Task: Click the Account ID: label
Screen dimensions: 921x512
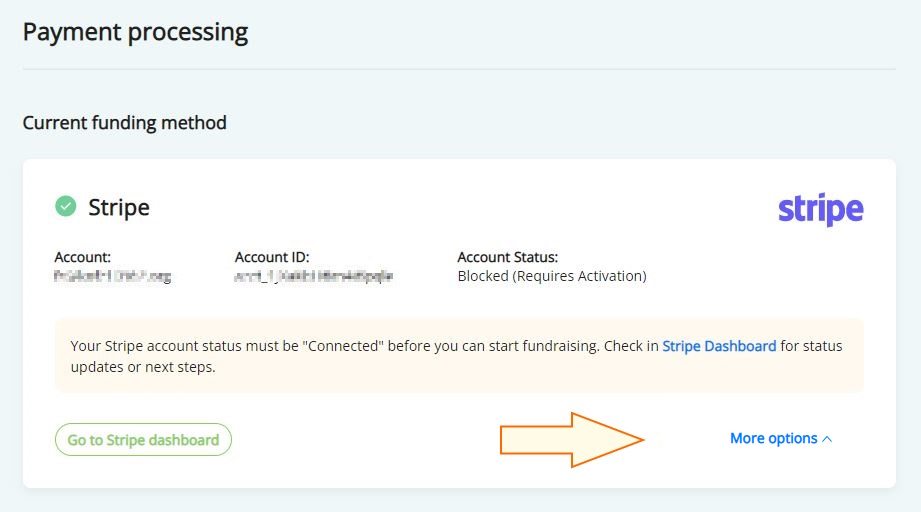Action: pos(272,257)
